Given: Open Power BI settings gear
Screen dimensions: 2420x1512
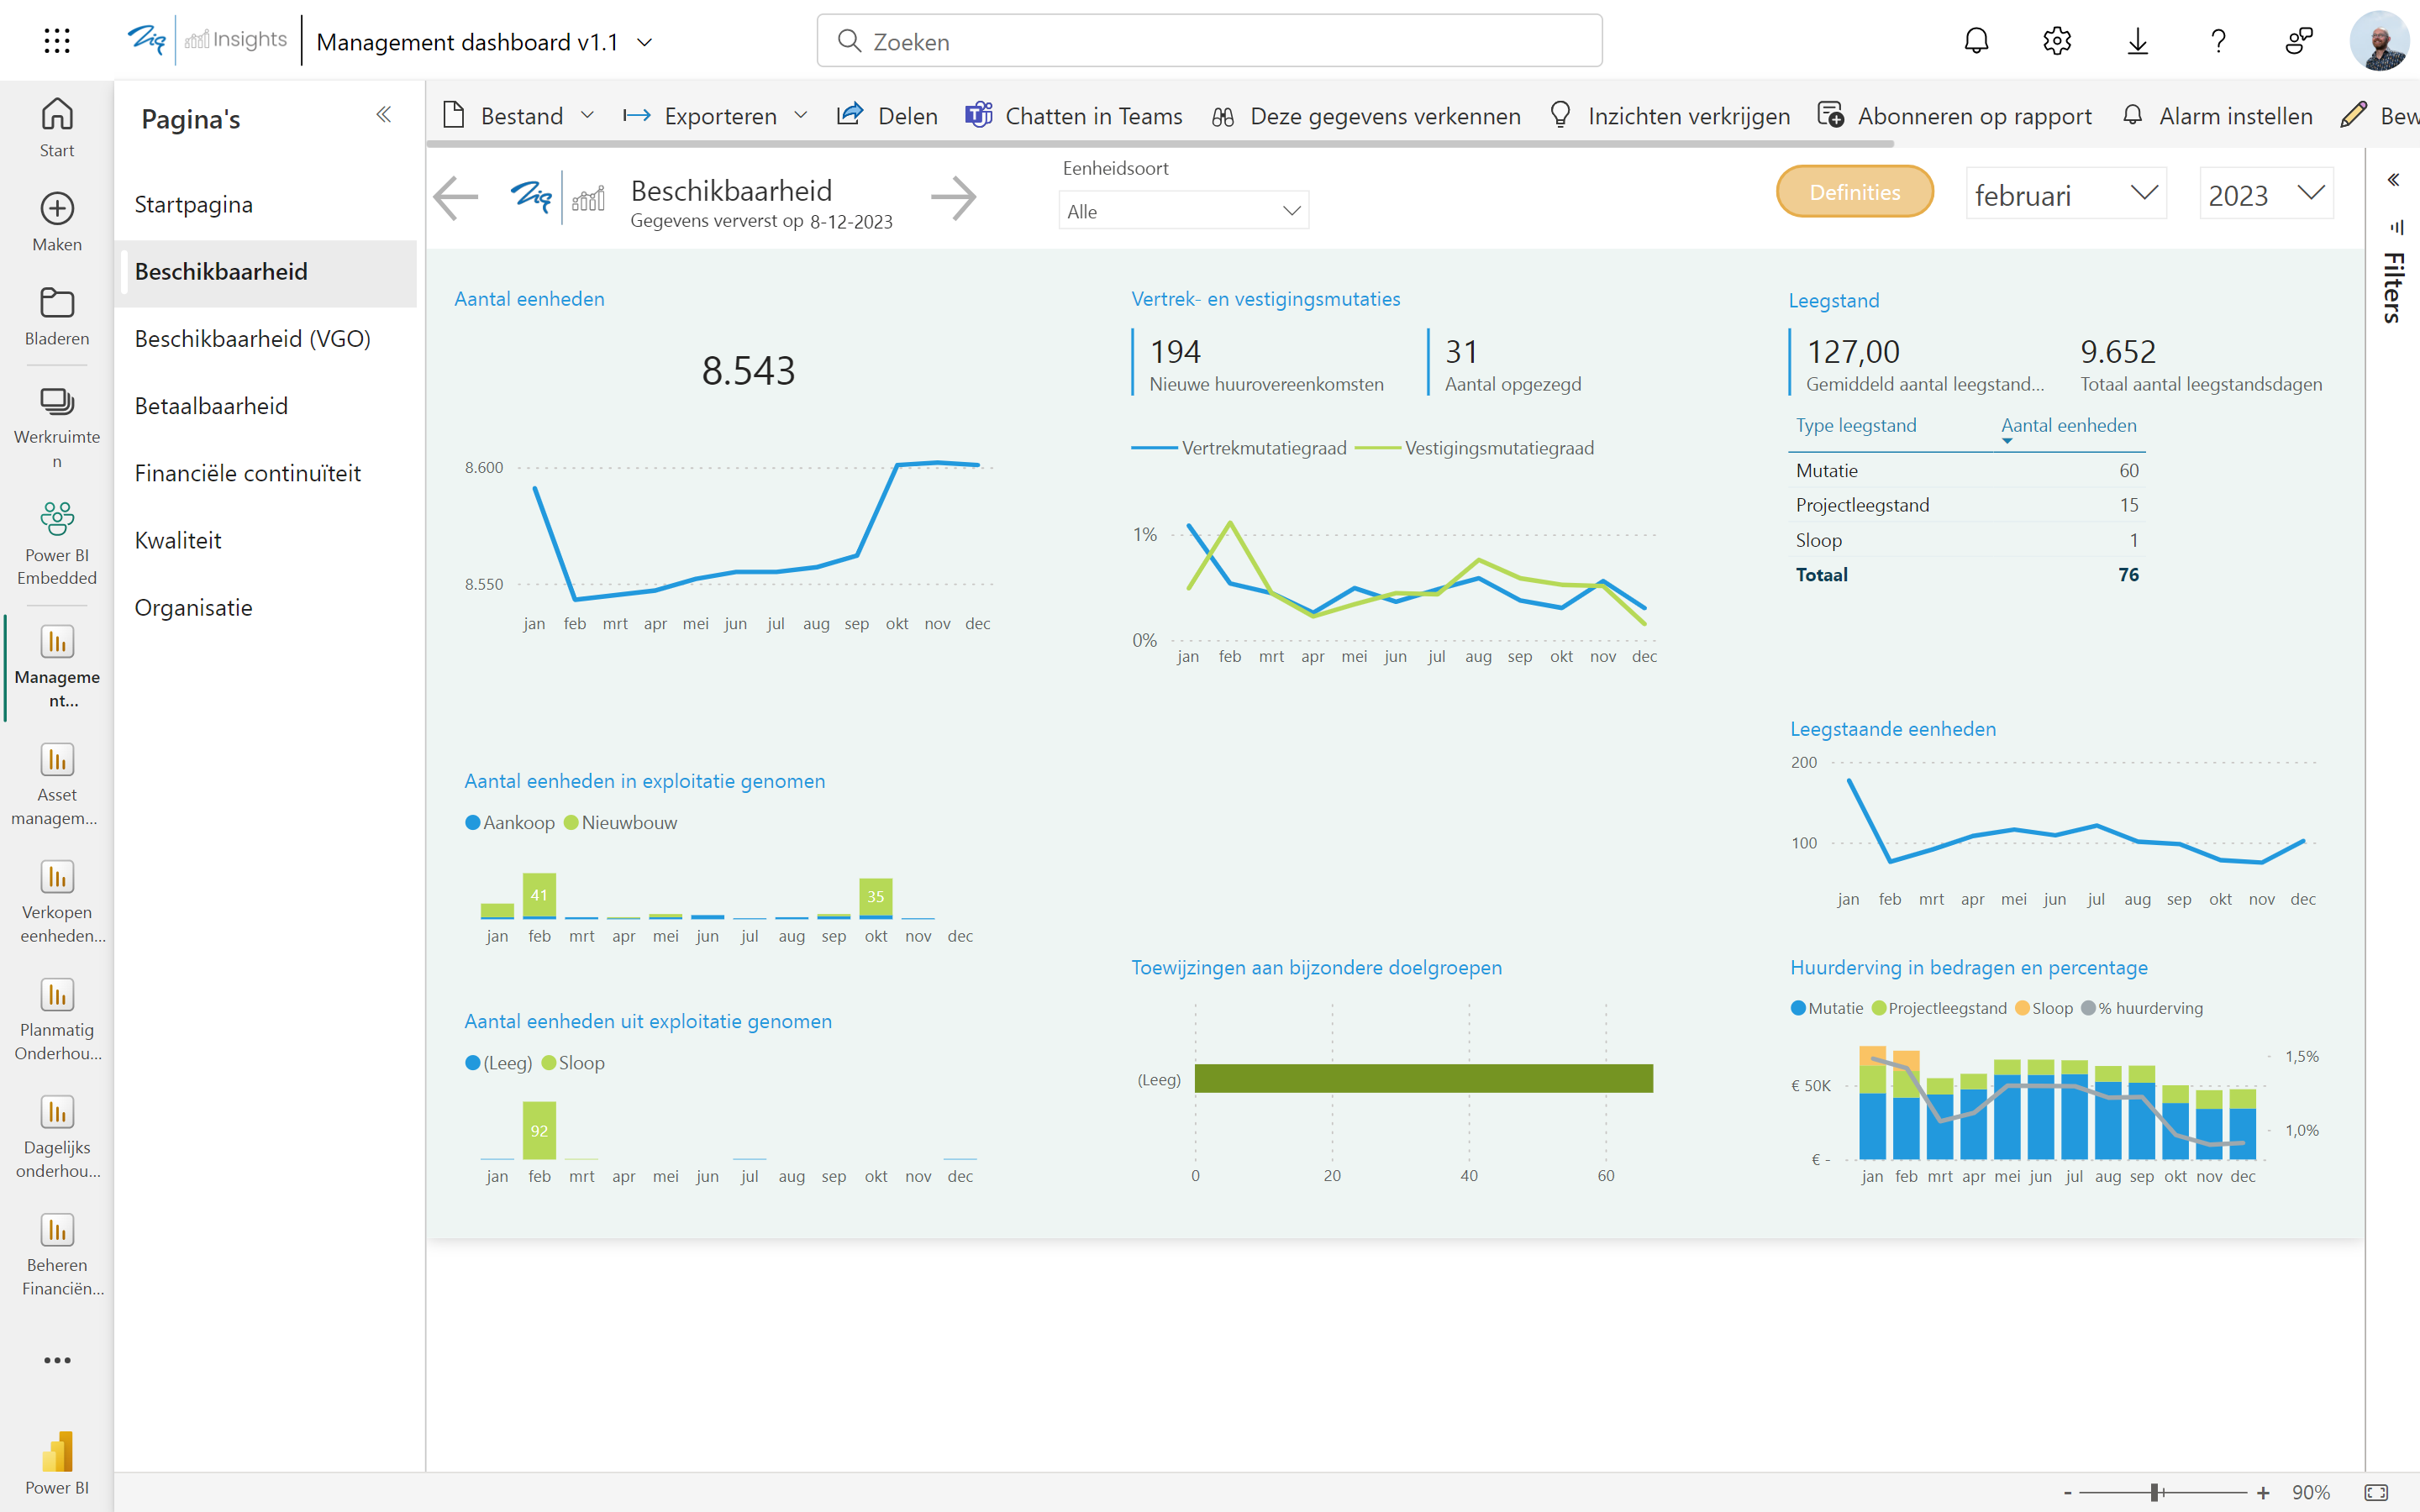Looking at the screenshot, I should click(x=2057, y=41).
